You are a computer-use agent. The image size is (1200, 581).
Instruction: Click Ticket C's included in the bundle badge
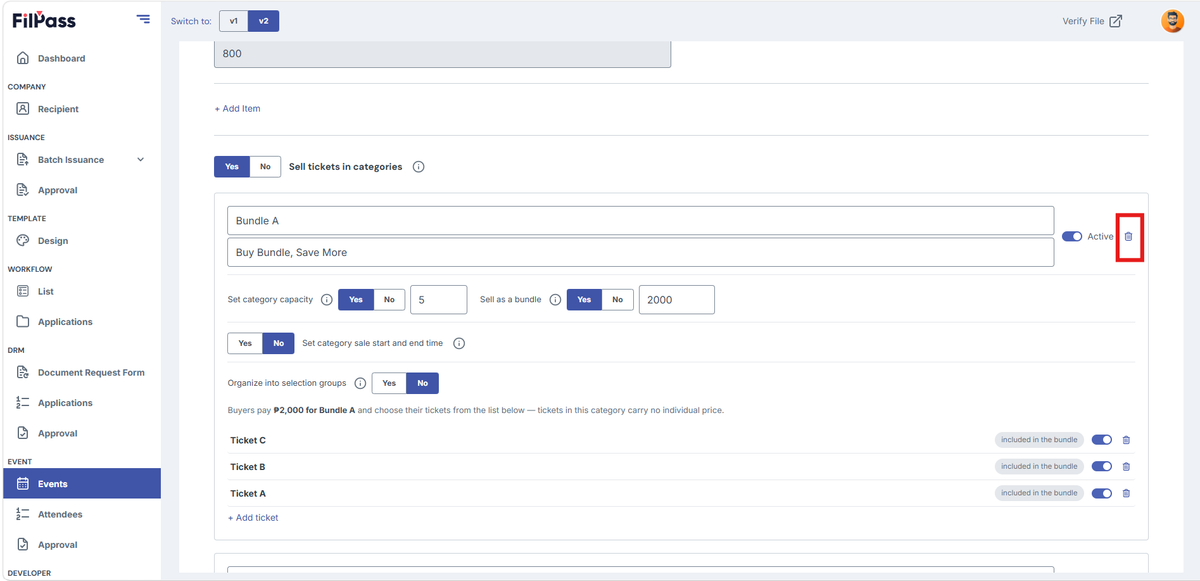[x=1039, y=440]
